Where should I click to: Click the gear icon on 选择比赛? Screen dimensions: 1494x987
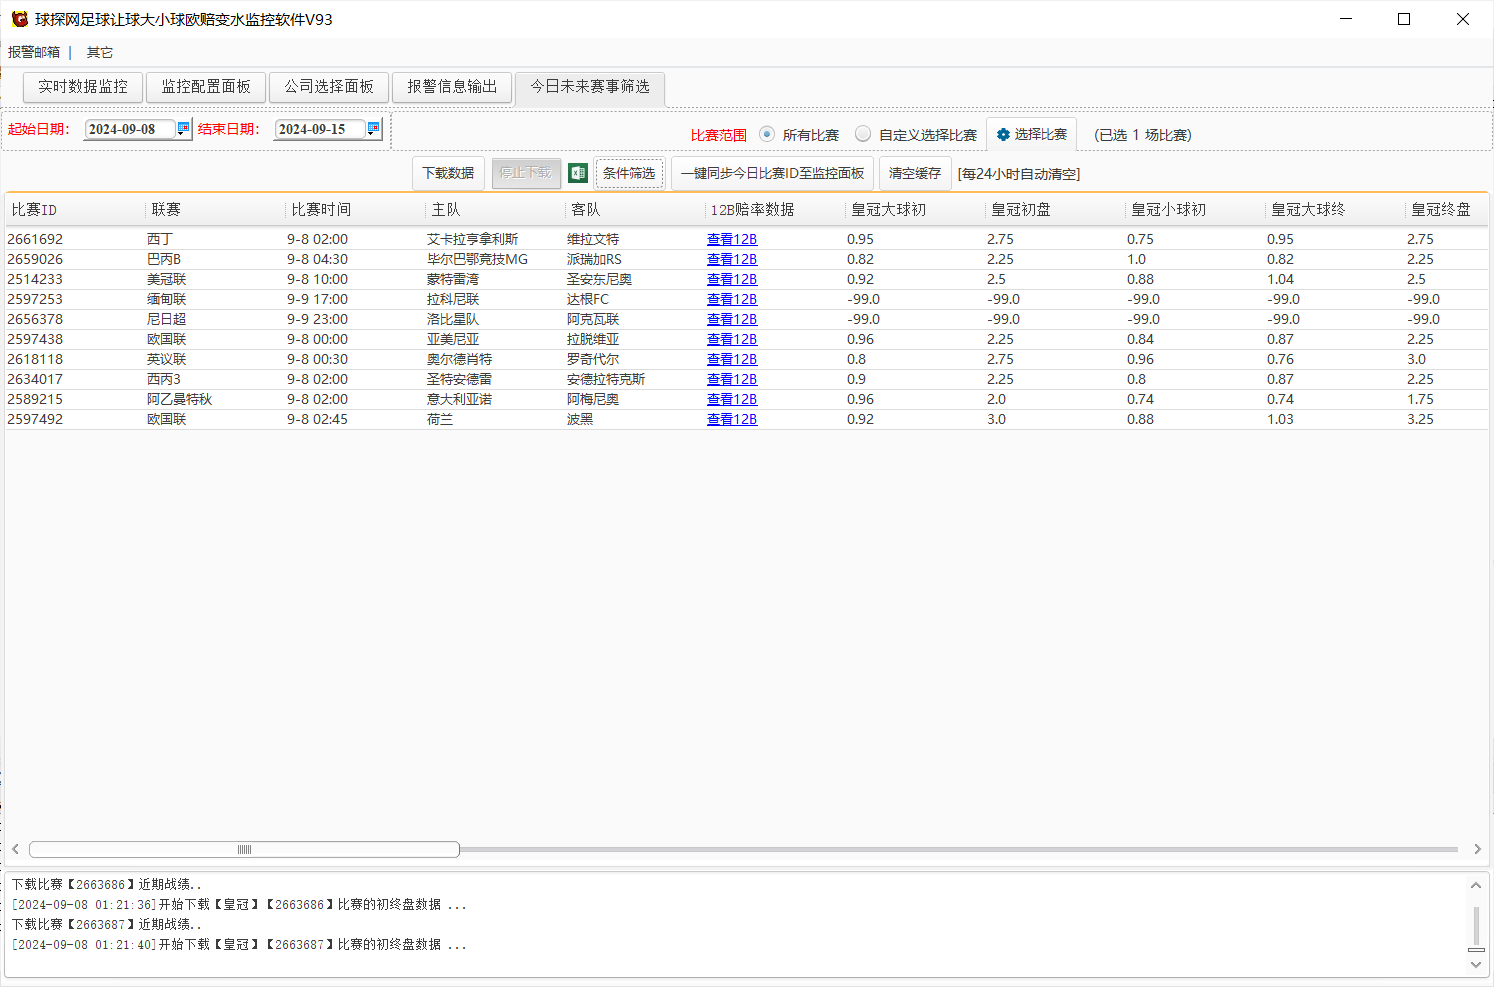point(1003,135)
